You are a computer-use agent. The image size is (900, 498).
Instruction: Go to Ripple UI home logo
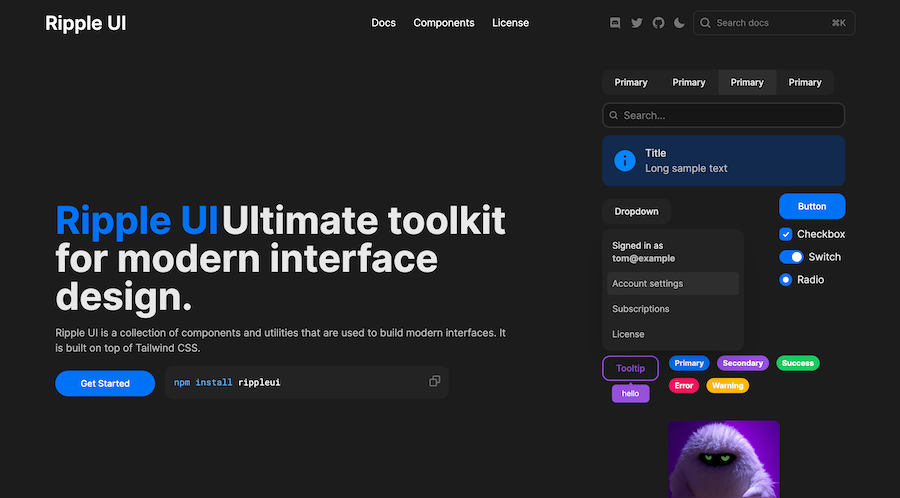pyautogui.click(x=86, y=24)
